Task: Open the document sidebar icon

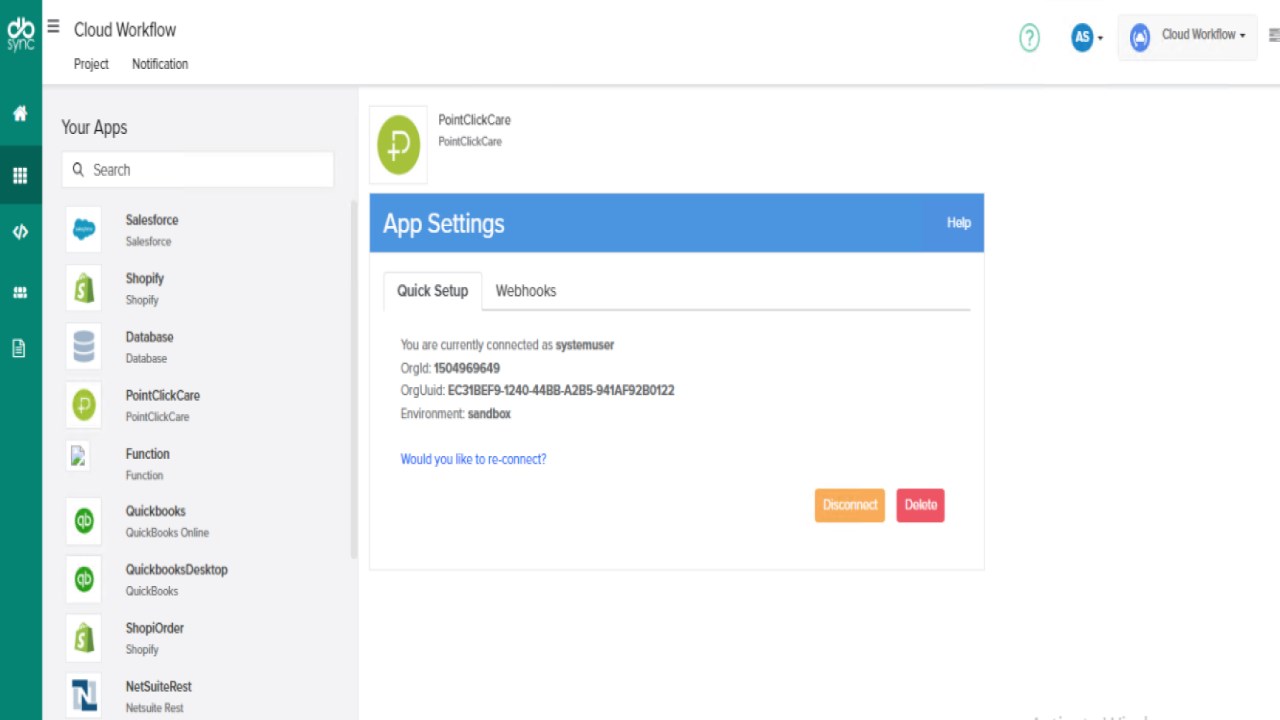Action: tap(19, 349)
